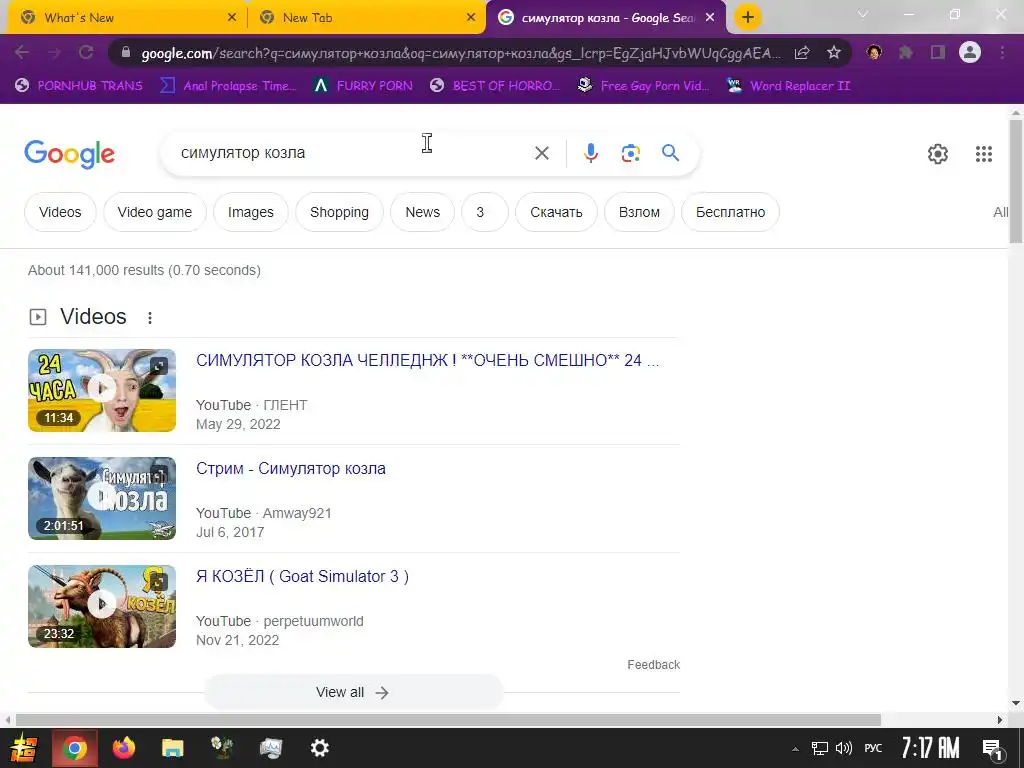1024x768 pixels.
Task: Click the extension avatar icon beside star
Action: click(874, 52)
